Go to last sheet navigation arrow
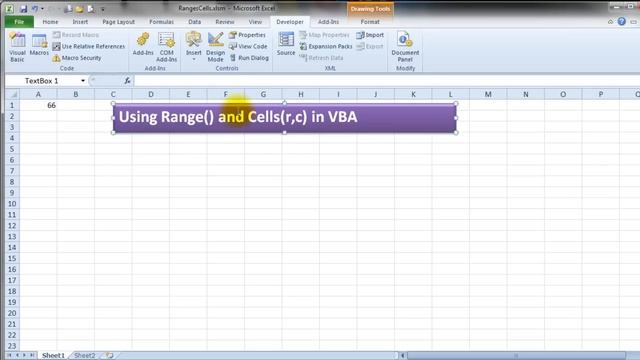Screen dimensions: 640x360 pos(31,356)
